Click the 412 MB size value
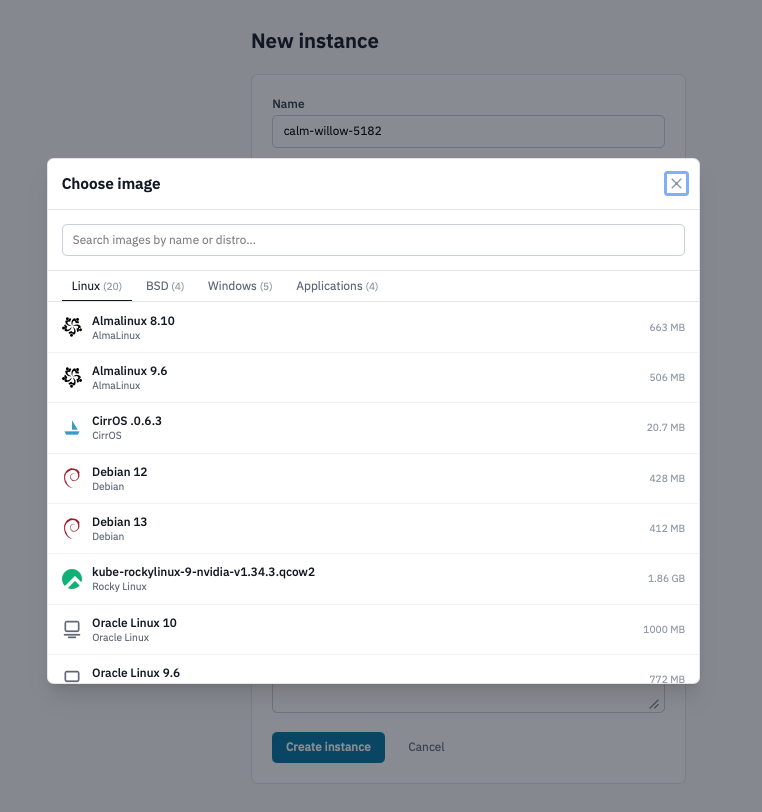762x812 pixels. [x=667, y=528]
